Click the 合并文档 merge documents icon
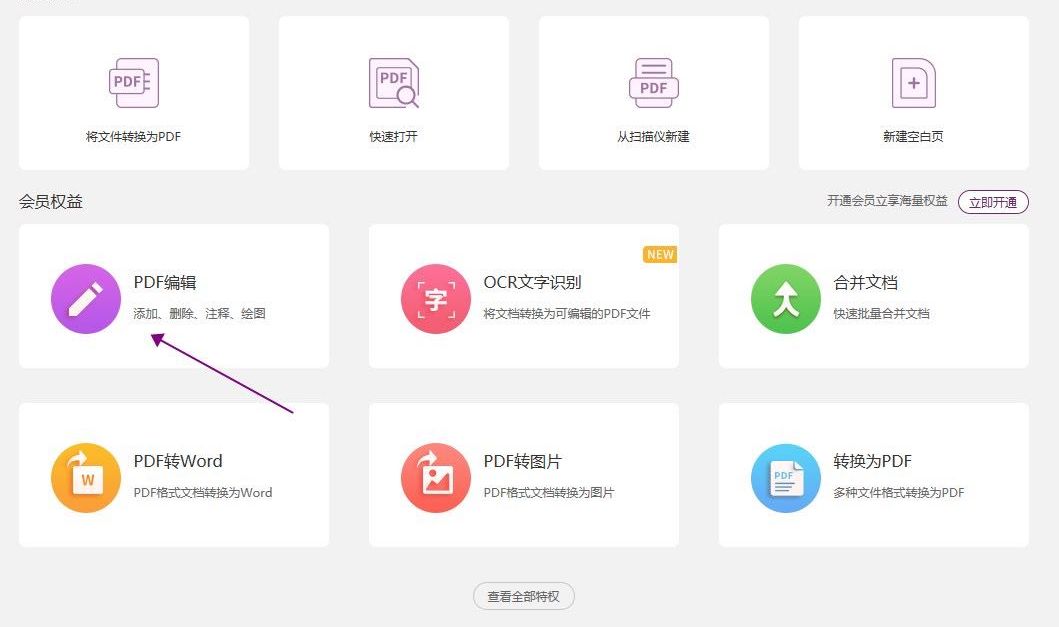Image resolution: width=1059 pixels, height=627 pixels. [786, 297]
